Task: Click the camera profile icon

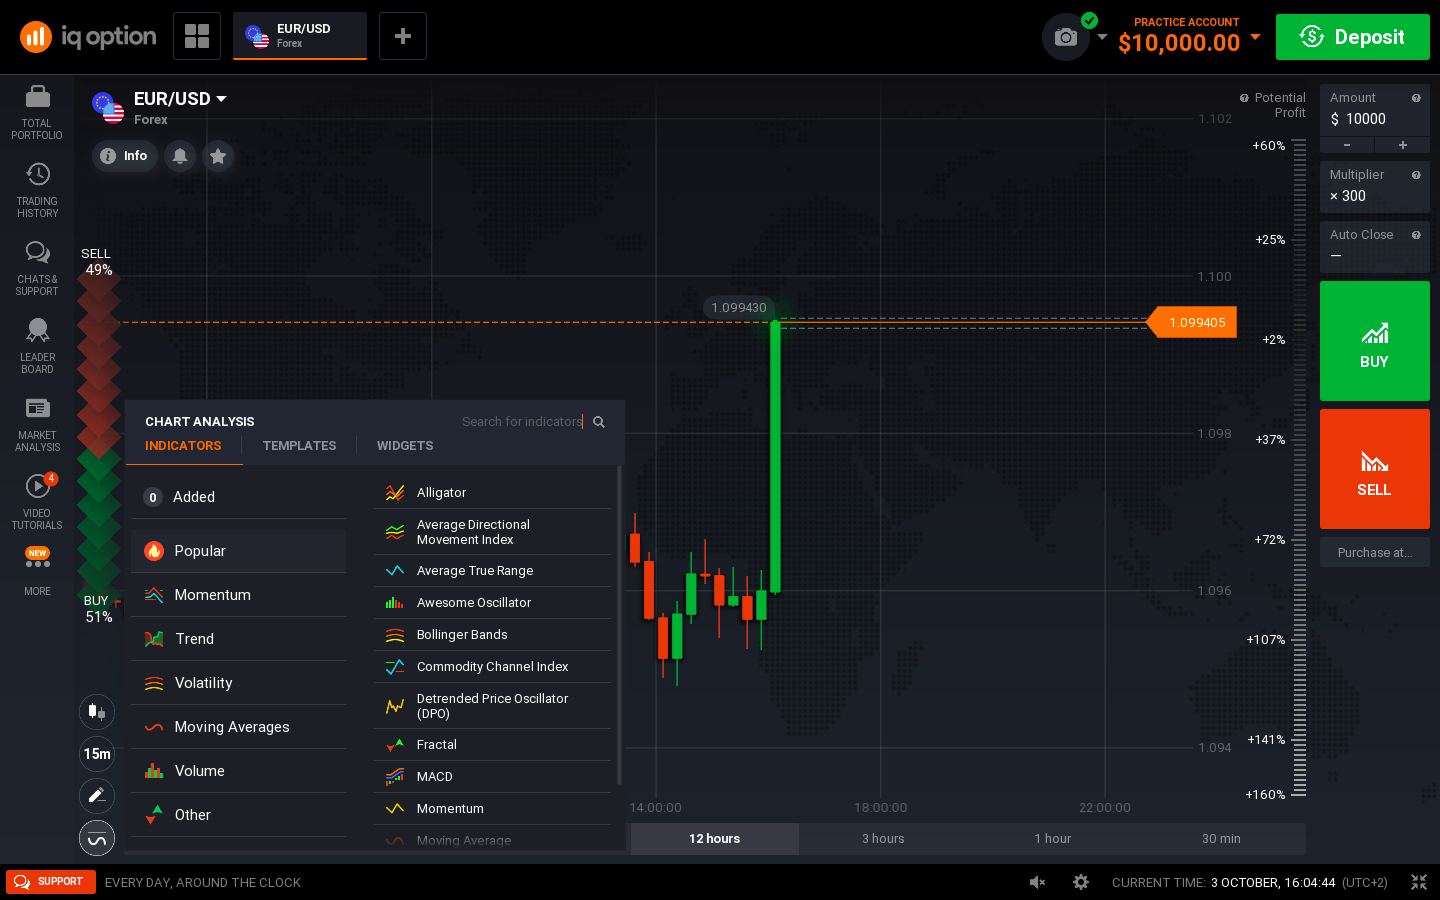Action: click(x=1066, y=37)
